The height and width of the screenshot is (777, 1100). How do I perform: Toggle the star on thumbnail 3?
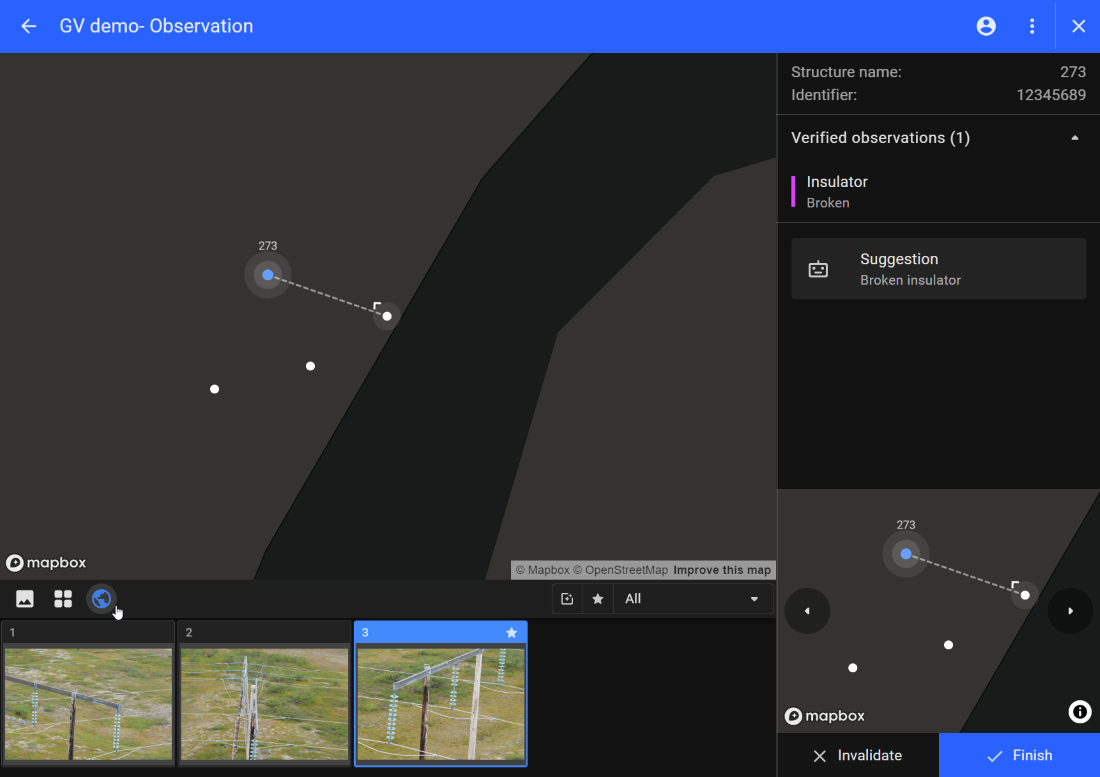(511, 632)
